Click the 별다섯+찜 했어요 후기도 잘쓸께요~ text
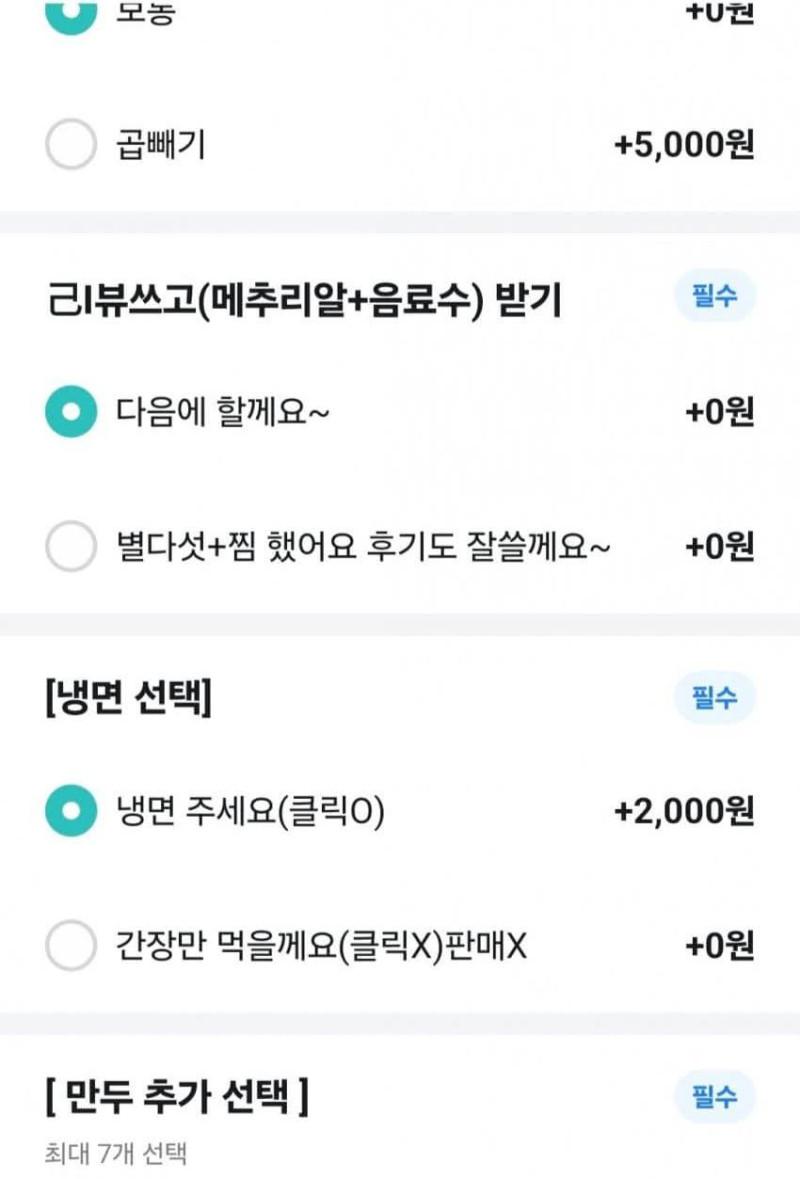The width and height of the screenshot is (800, 1179). (363, 547)
